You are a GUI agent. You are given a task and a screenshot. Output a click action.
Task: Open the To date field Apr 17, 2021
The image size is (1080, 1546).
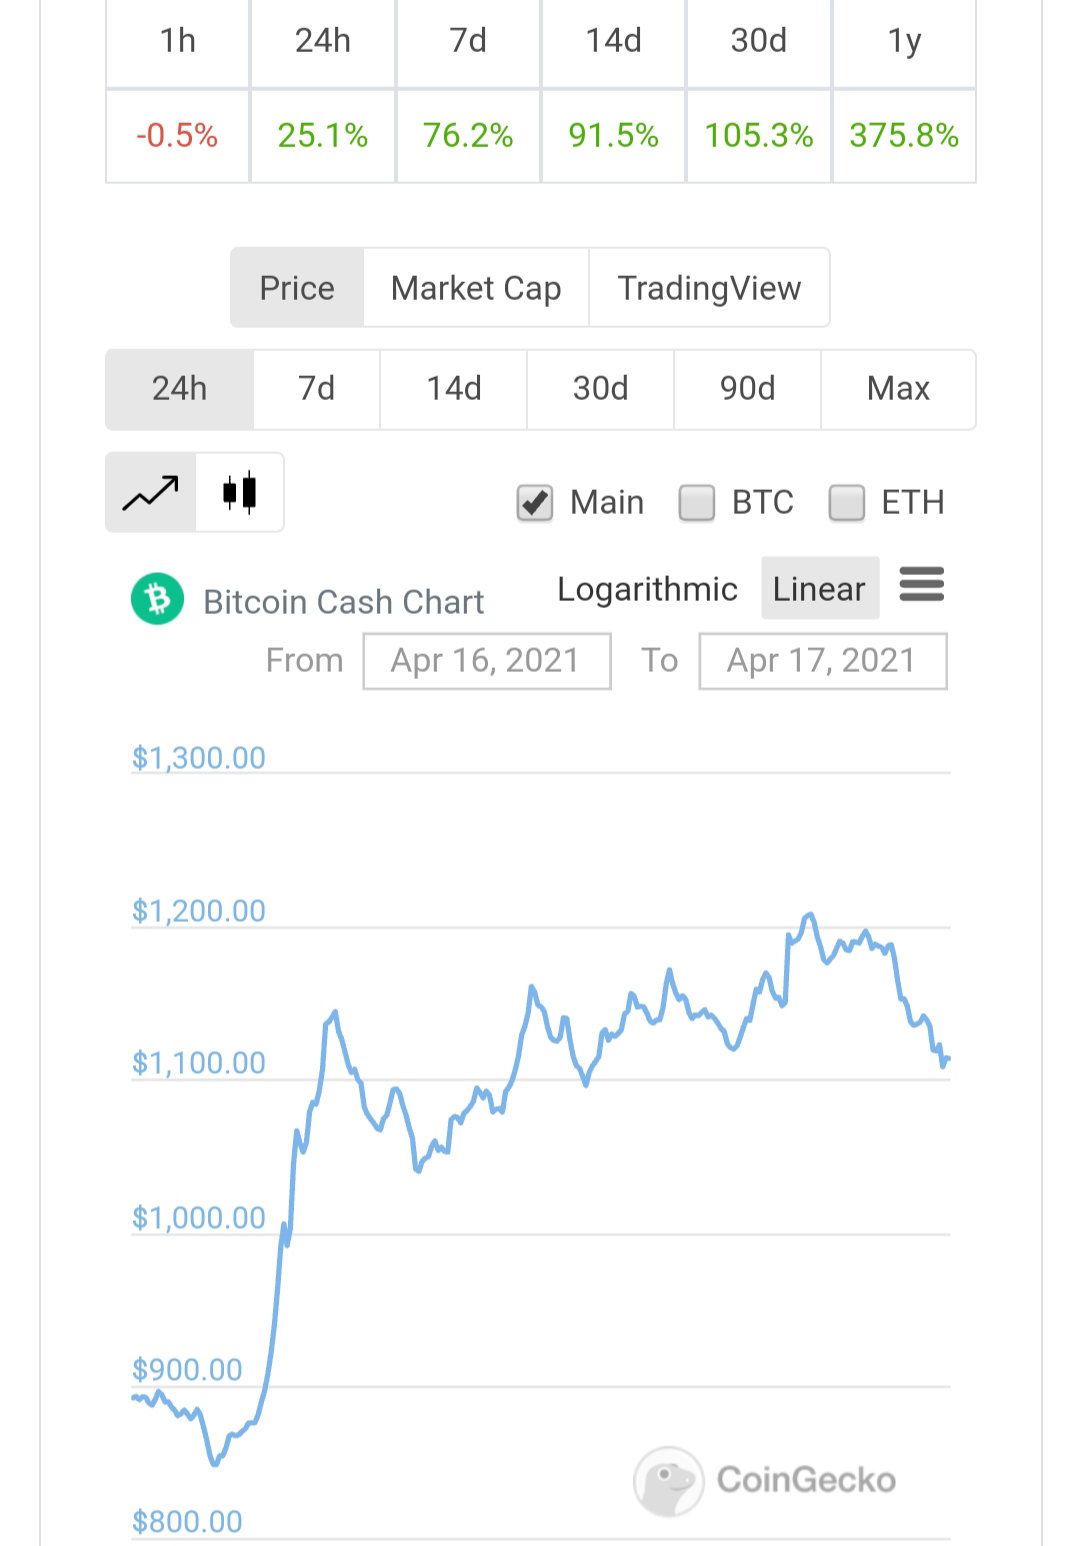(x=823, y=661)
